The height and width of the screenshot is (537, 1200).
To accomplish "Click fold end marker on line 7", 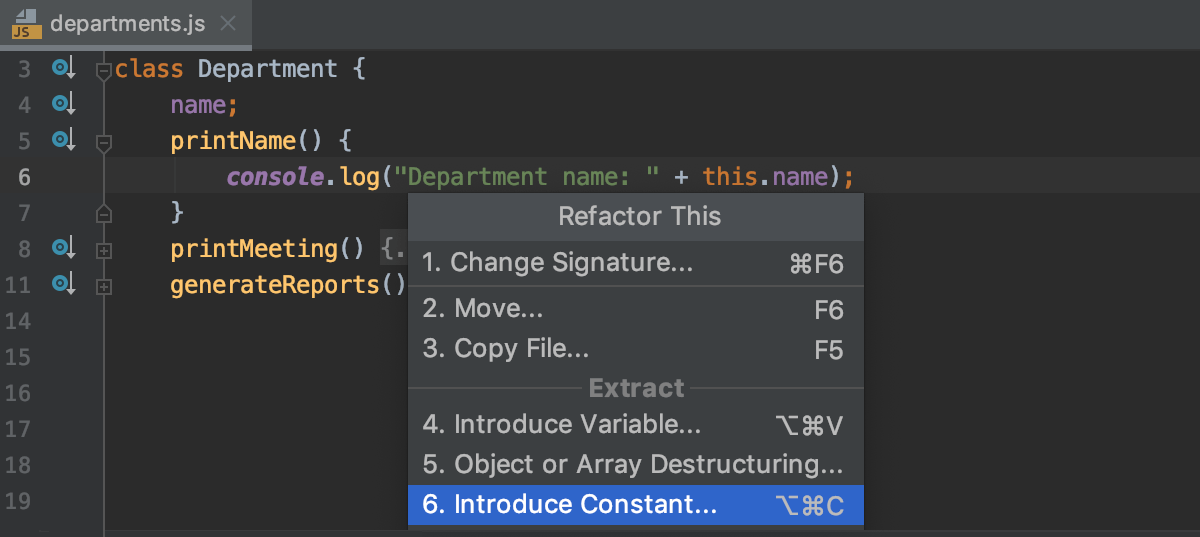I will coord(103,213).
